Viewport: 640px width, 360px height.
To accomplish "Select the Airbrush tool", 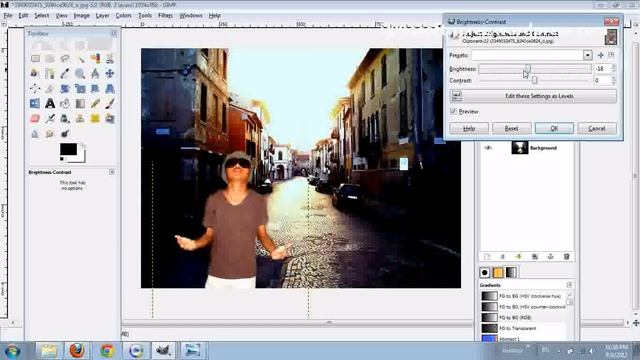I will [50, 119].
